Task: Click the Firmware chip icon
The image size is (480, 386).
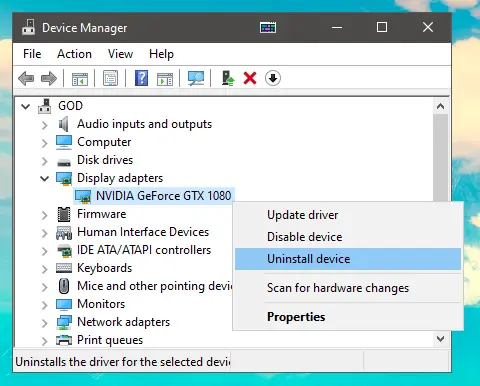Action: point(64,214)
